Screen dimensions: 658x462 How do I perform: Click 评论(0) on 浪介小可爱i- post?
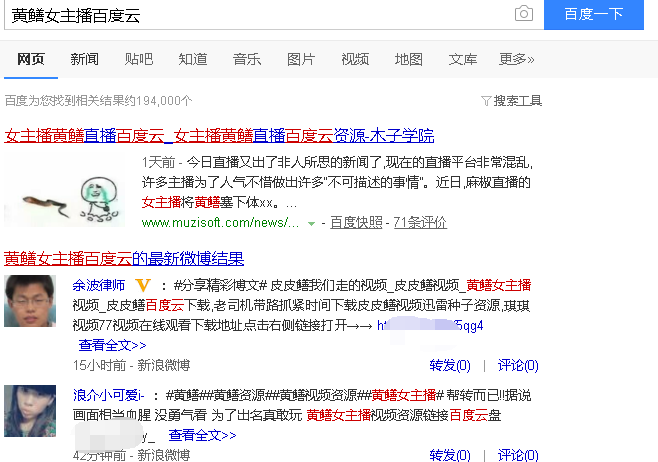[x=518, y=455]
